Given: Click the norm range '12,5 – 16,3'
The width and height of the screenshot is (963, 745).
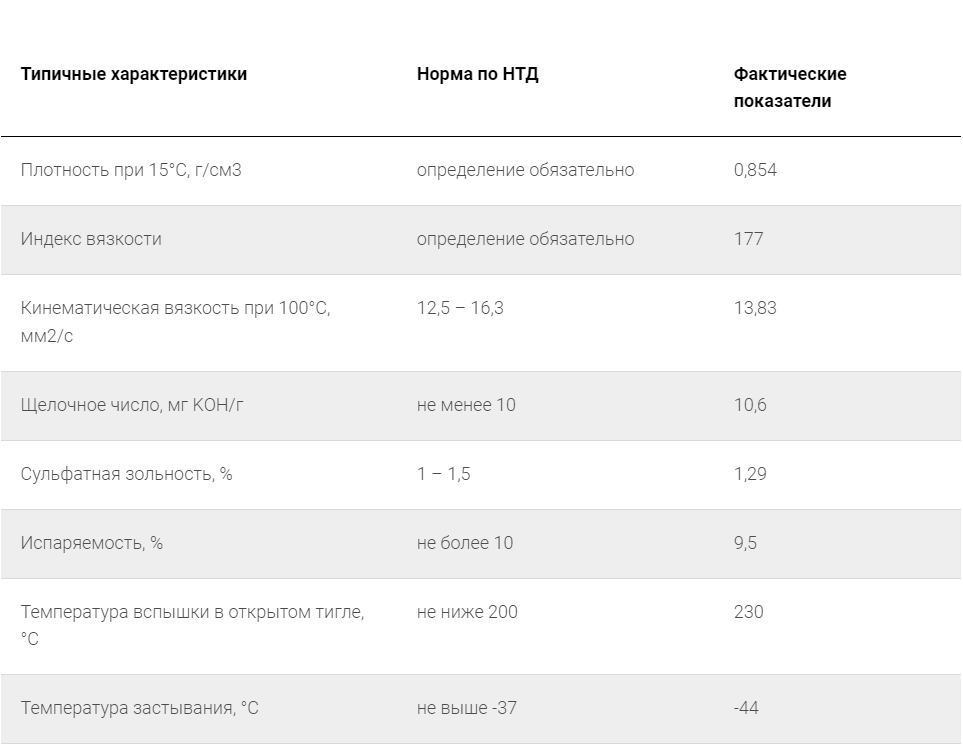Looking at the screenshot, I should pyautogui.click(x=460, y=308).
